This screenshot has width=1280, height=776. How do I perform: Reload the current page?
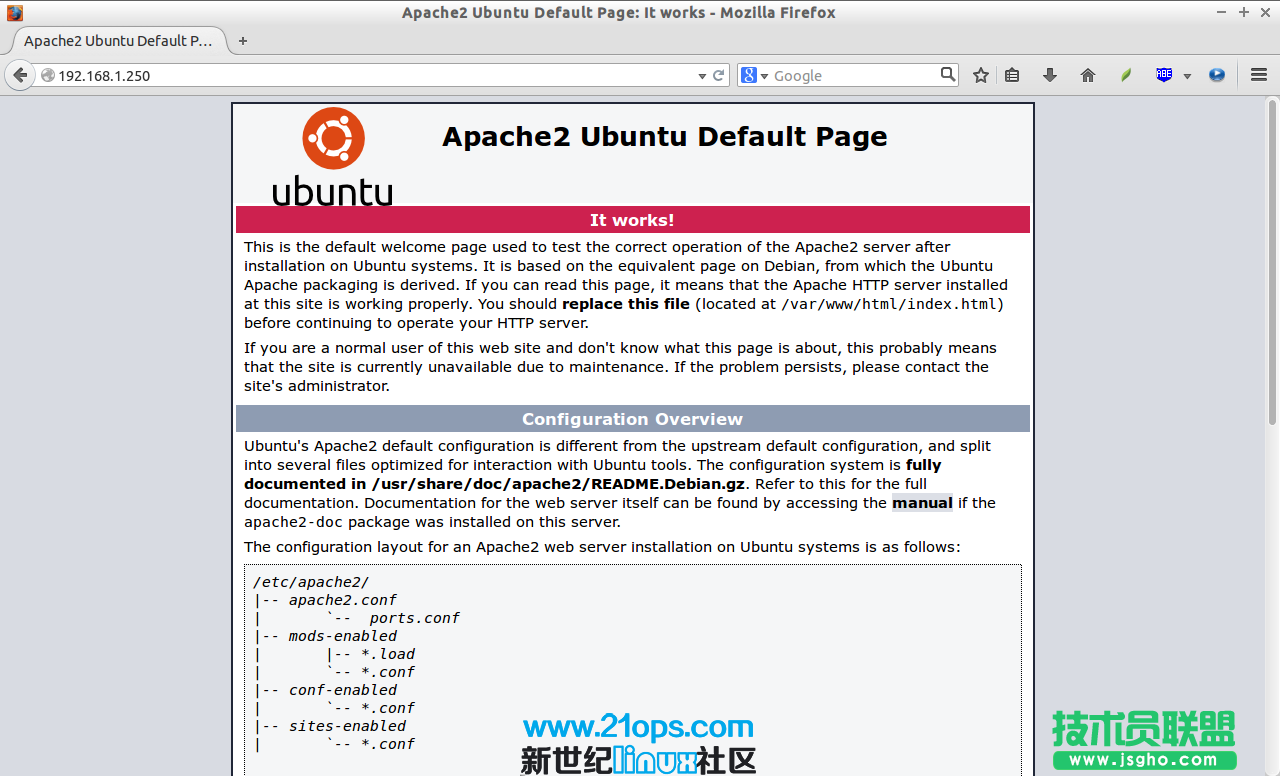718,74
